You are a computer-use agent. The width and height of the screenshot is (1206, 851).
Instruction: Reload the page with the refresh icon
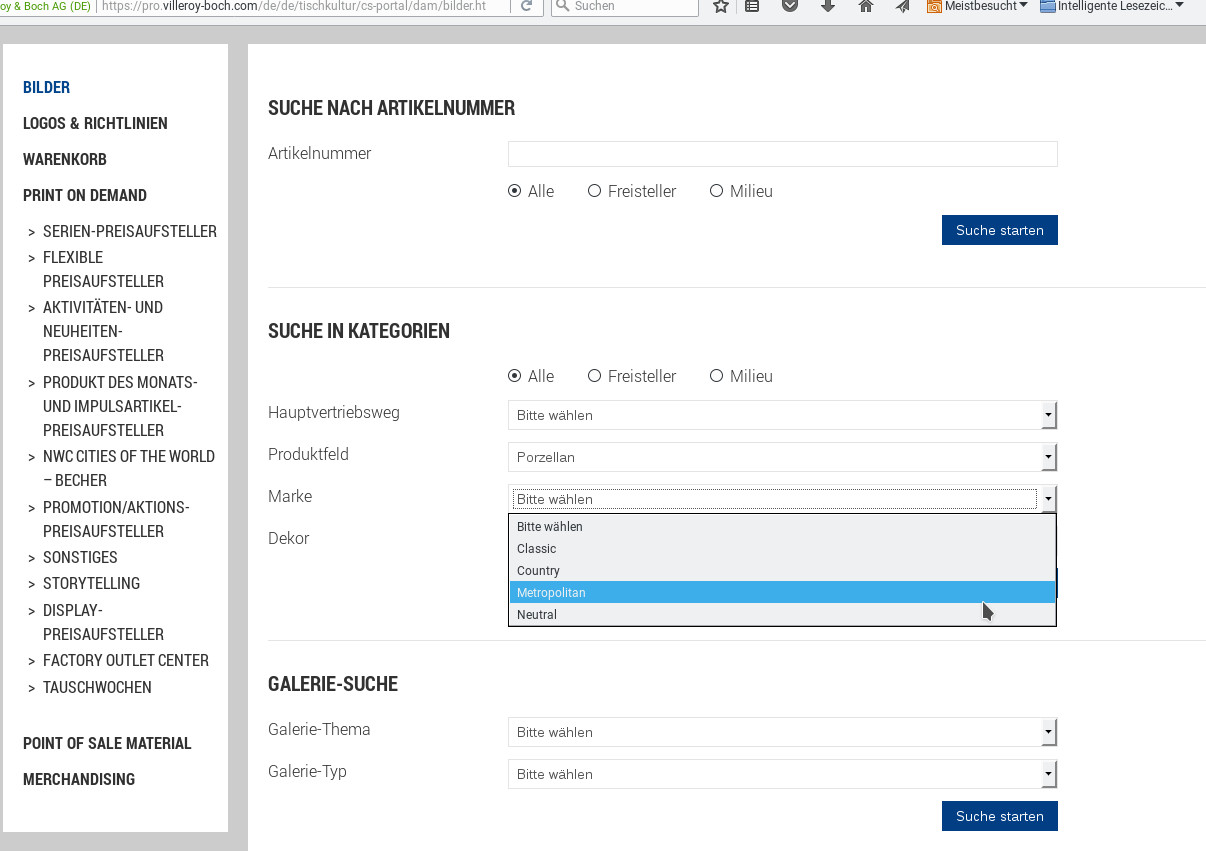click(x=525, y=6)
